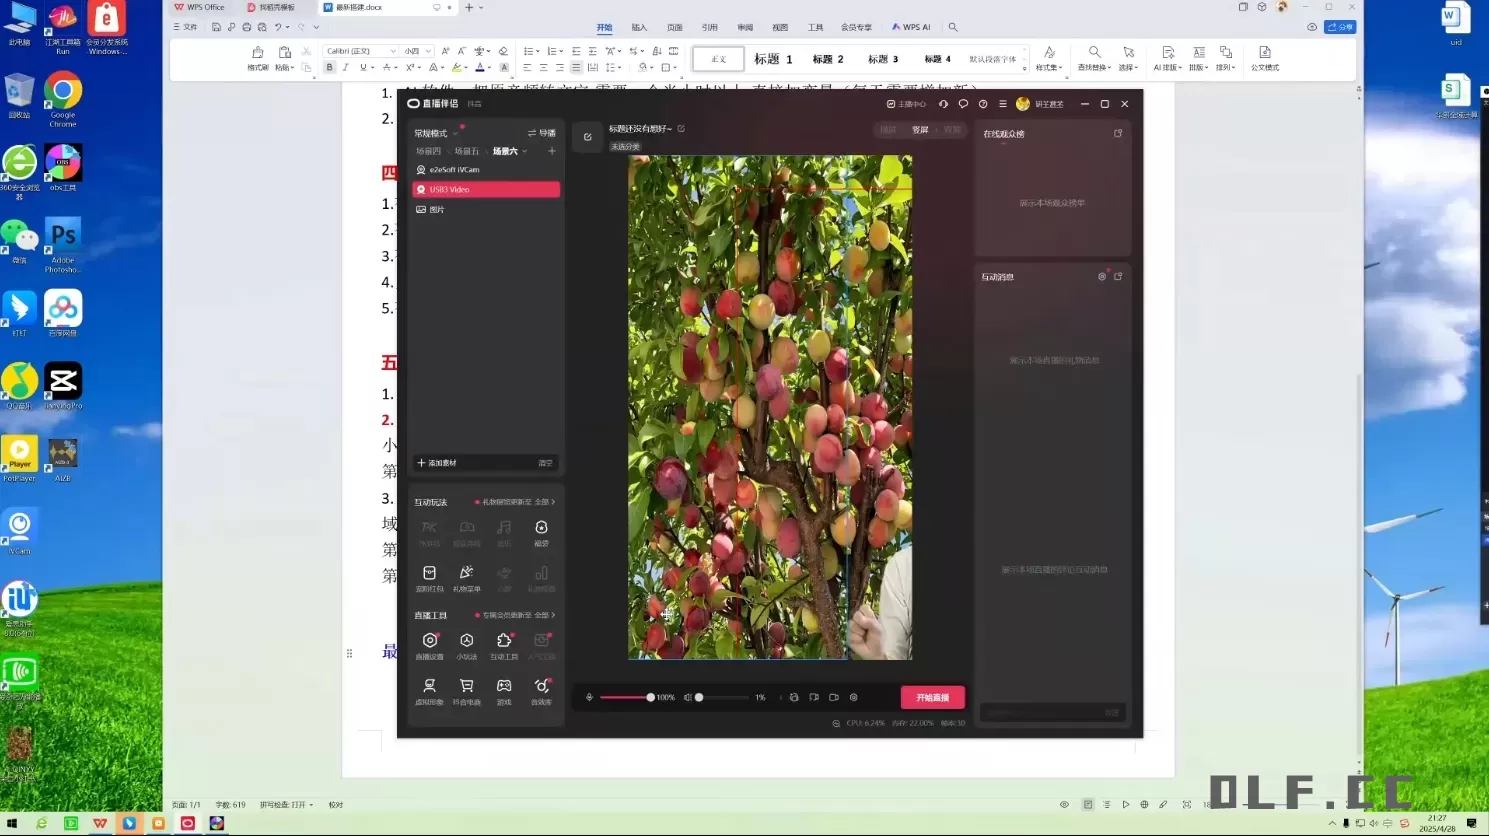Toggle the speaker audio icon
1489x836 pixels.
[x=687, y=697]
